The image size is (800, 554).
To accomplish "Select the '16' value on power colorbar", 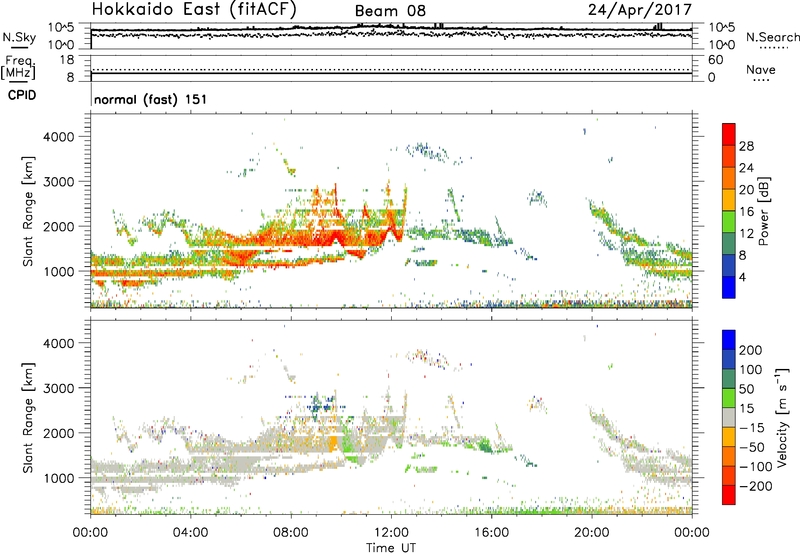I will (746, 212).
